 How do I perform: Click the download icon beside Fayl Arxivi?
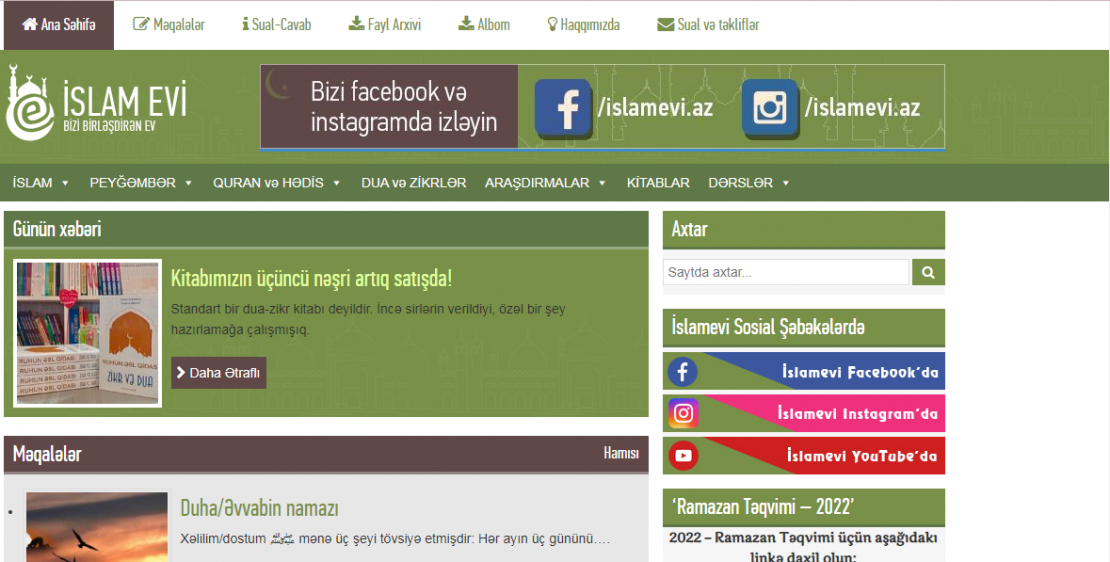click(x=356, y=24)
